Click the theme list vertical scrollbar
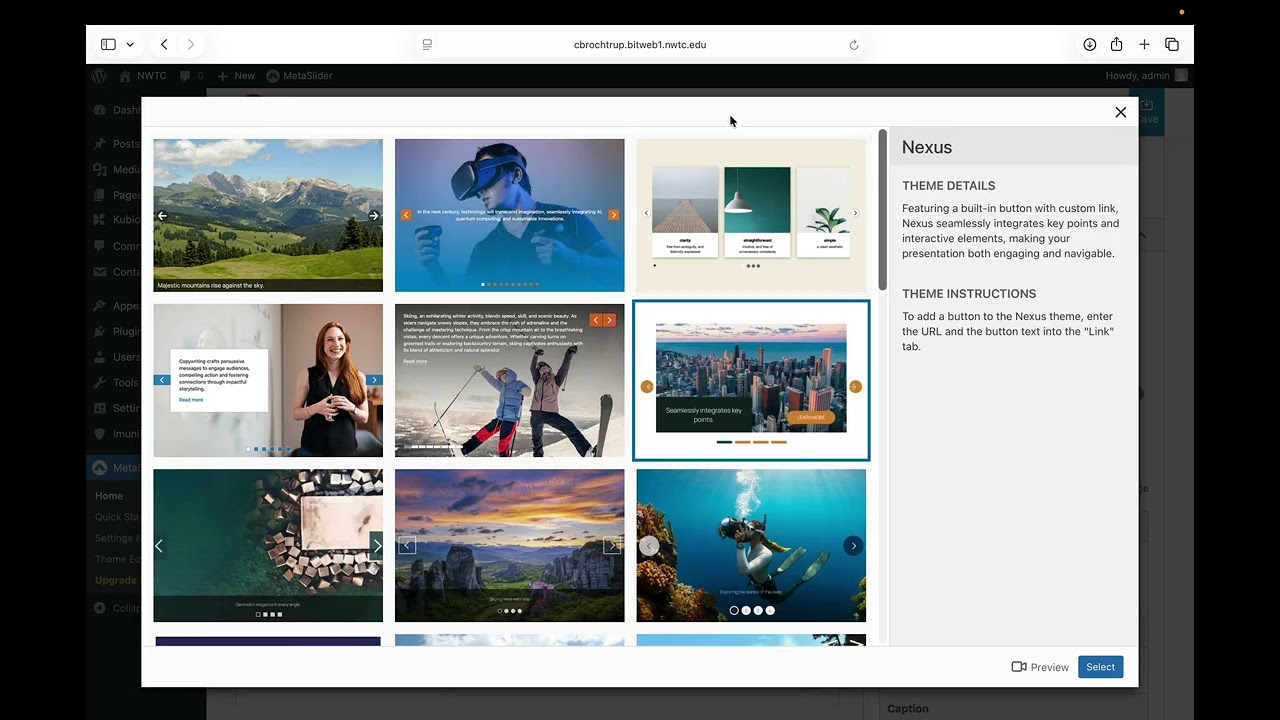 pos(882,210)
